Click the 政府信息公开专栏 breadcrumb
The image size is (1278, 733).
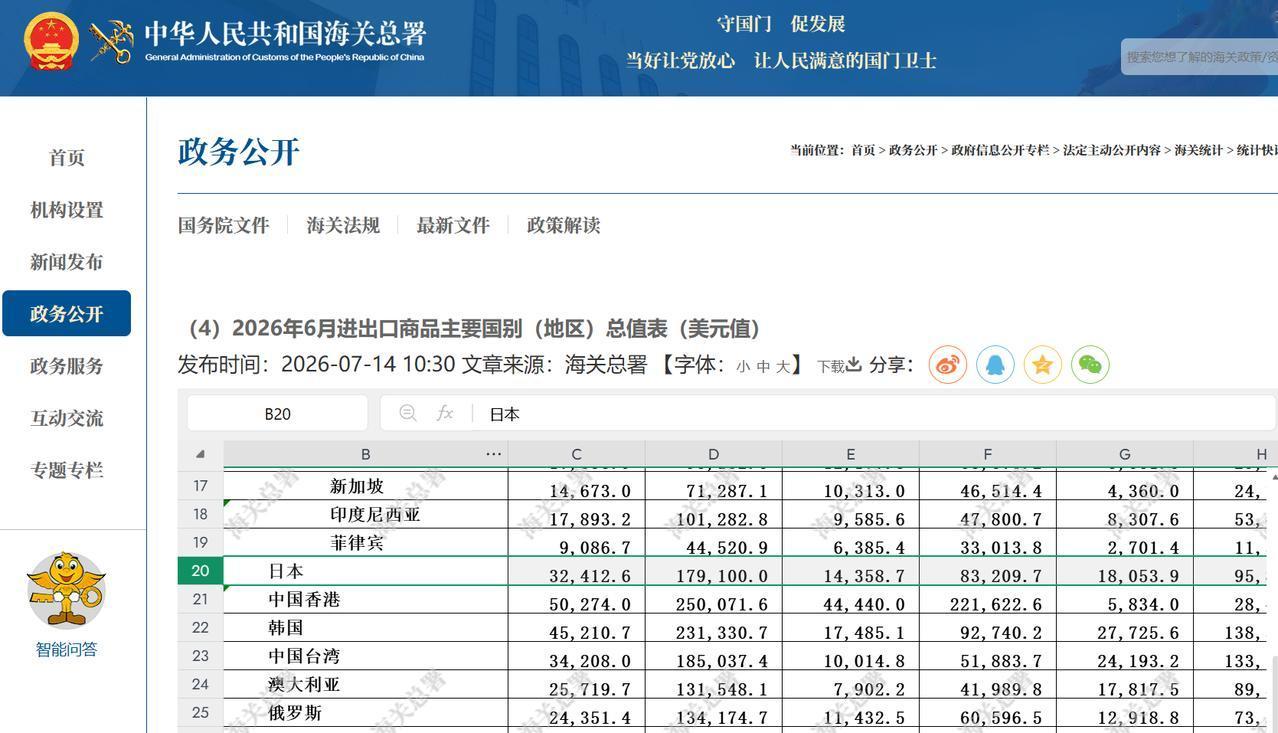1000,150
